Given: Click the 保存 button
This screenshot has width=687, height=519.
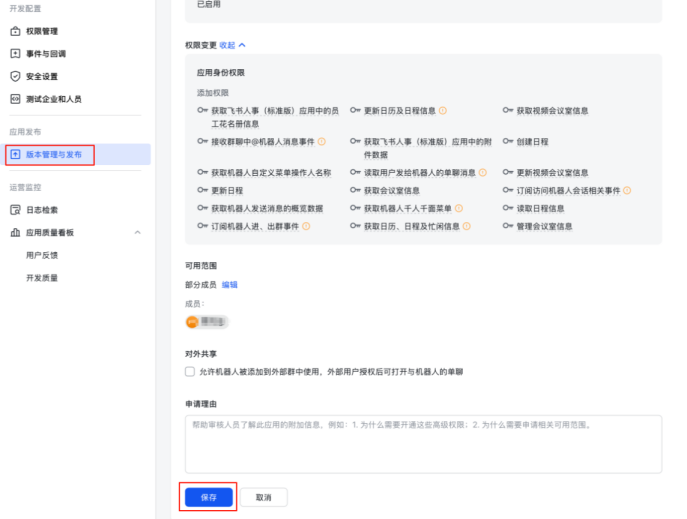Looking at the screenshot, I should [x=208, y=497].
